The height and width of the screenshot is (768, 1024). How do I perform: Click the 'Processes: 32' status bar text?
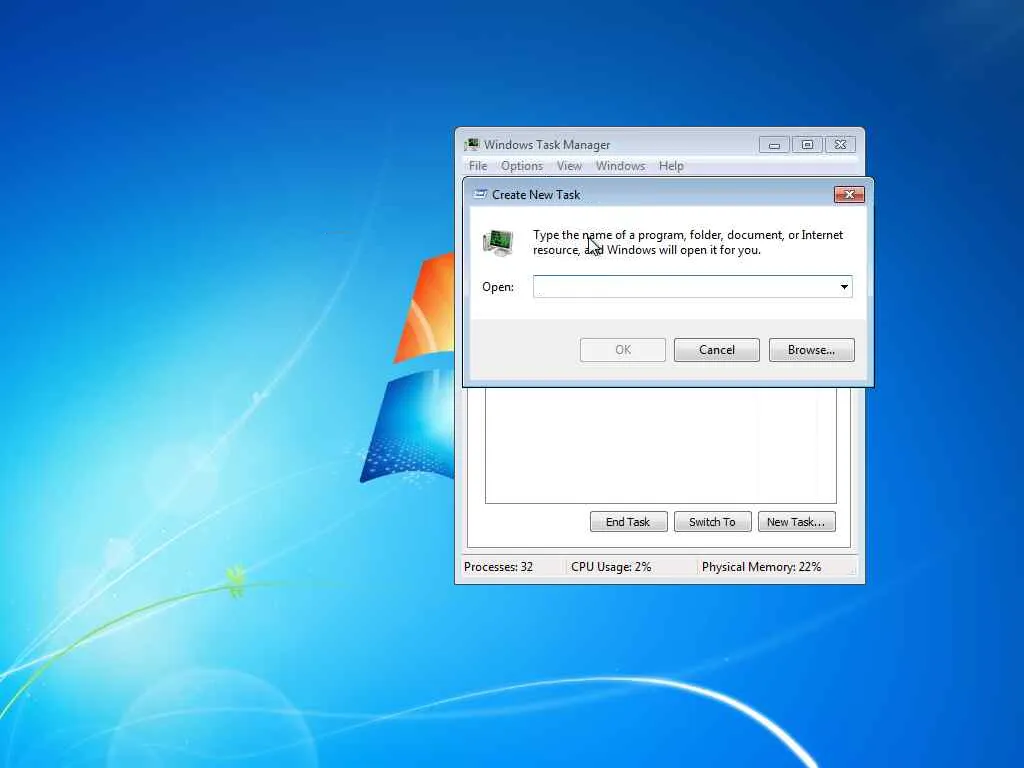tap(498, 567)
